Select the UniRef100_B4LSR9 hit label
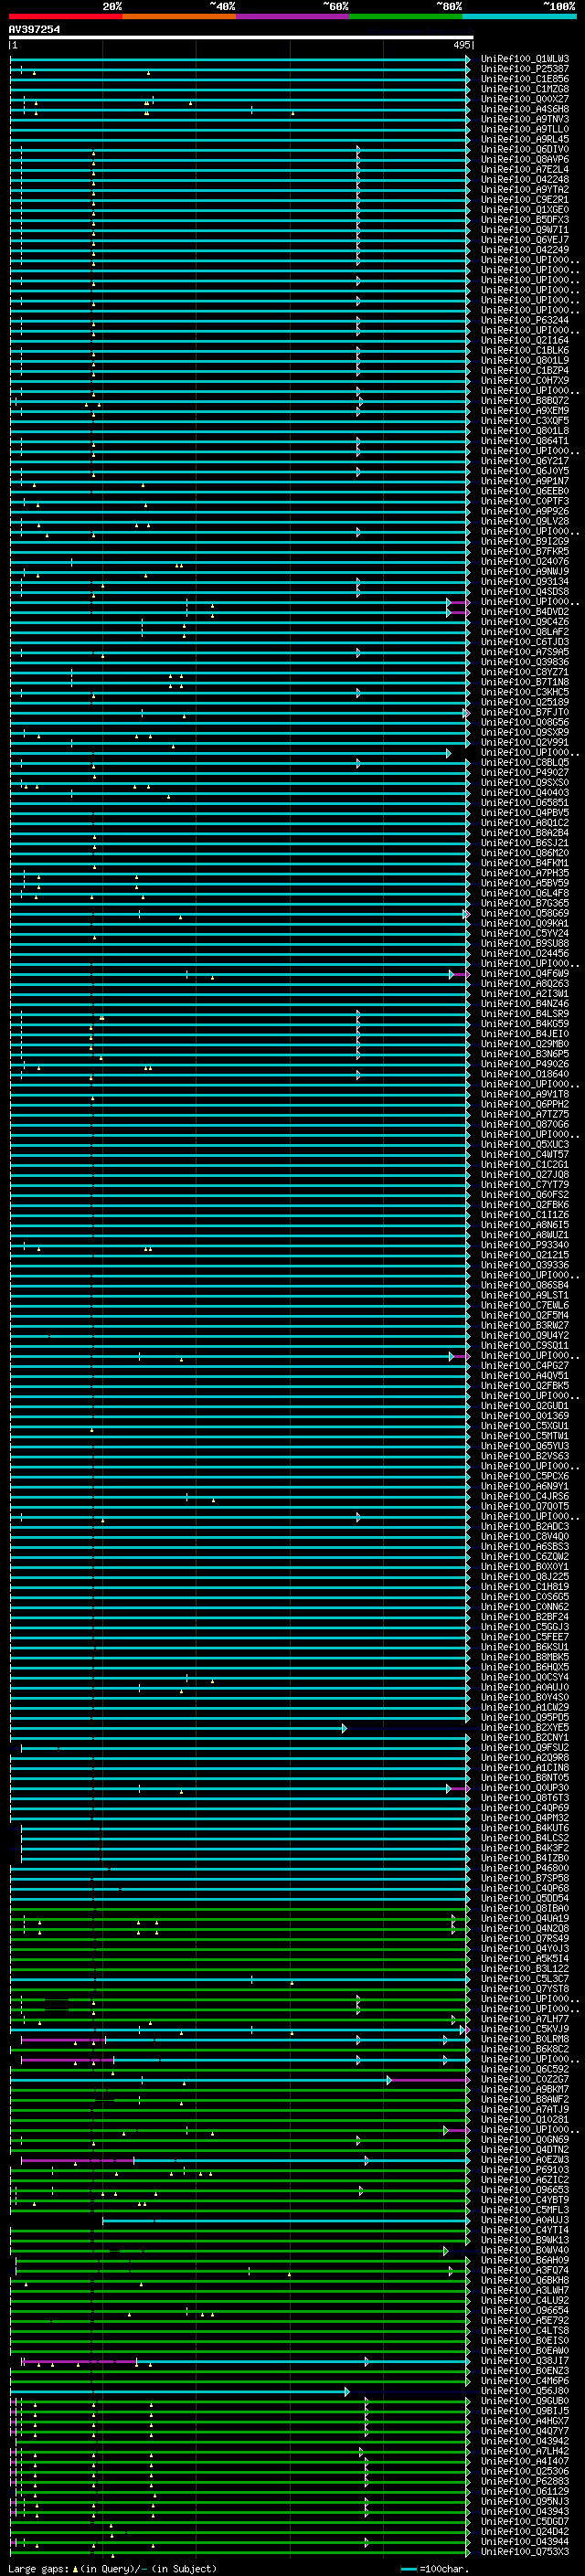Image resolution: width=585 pixels, height=2576 pixels. point(525,1014)
